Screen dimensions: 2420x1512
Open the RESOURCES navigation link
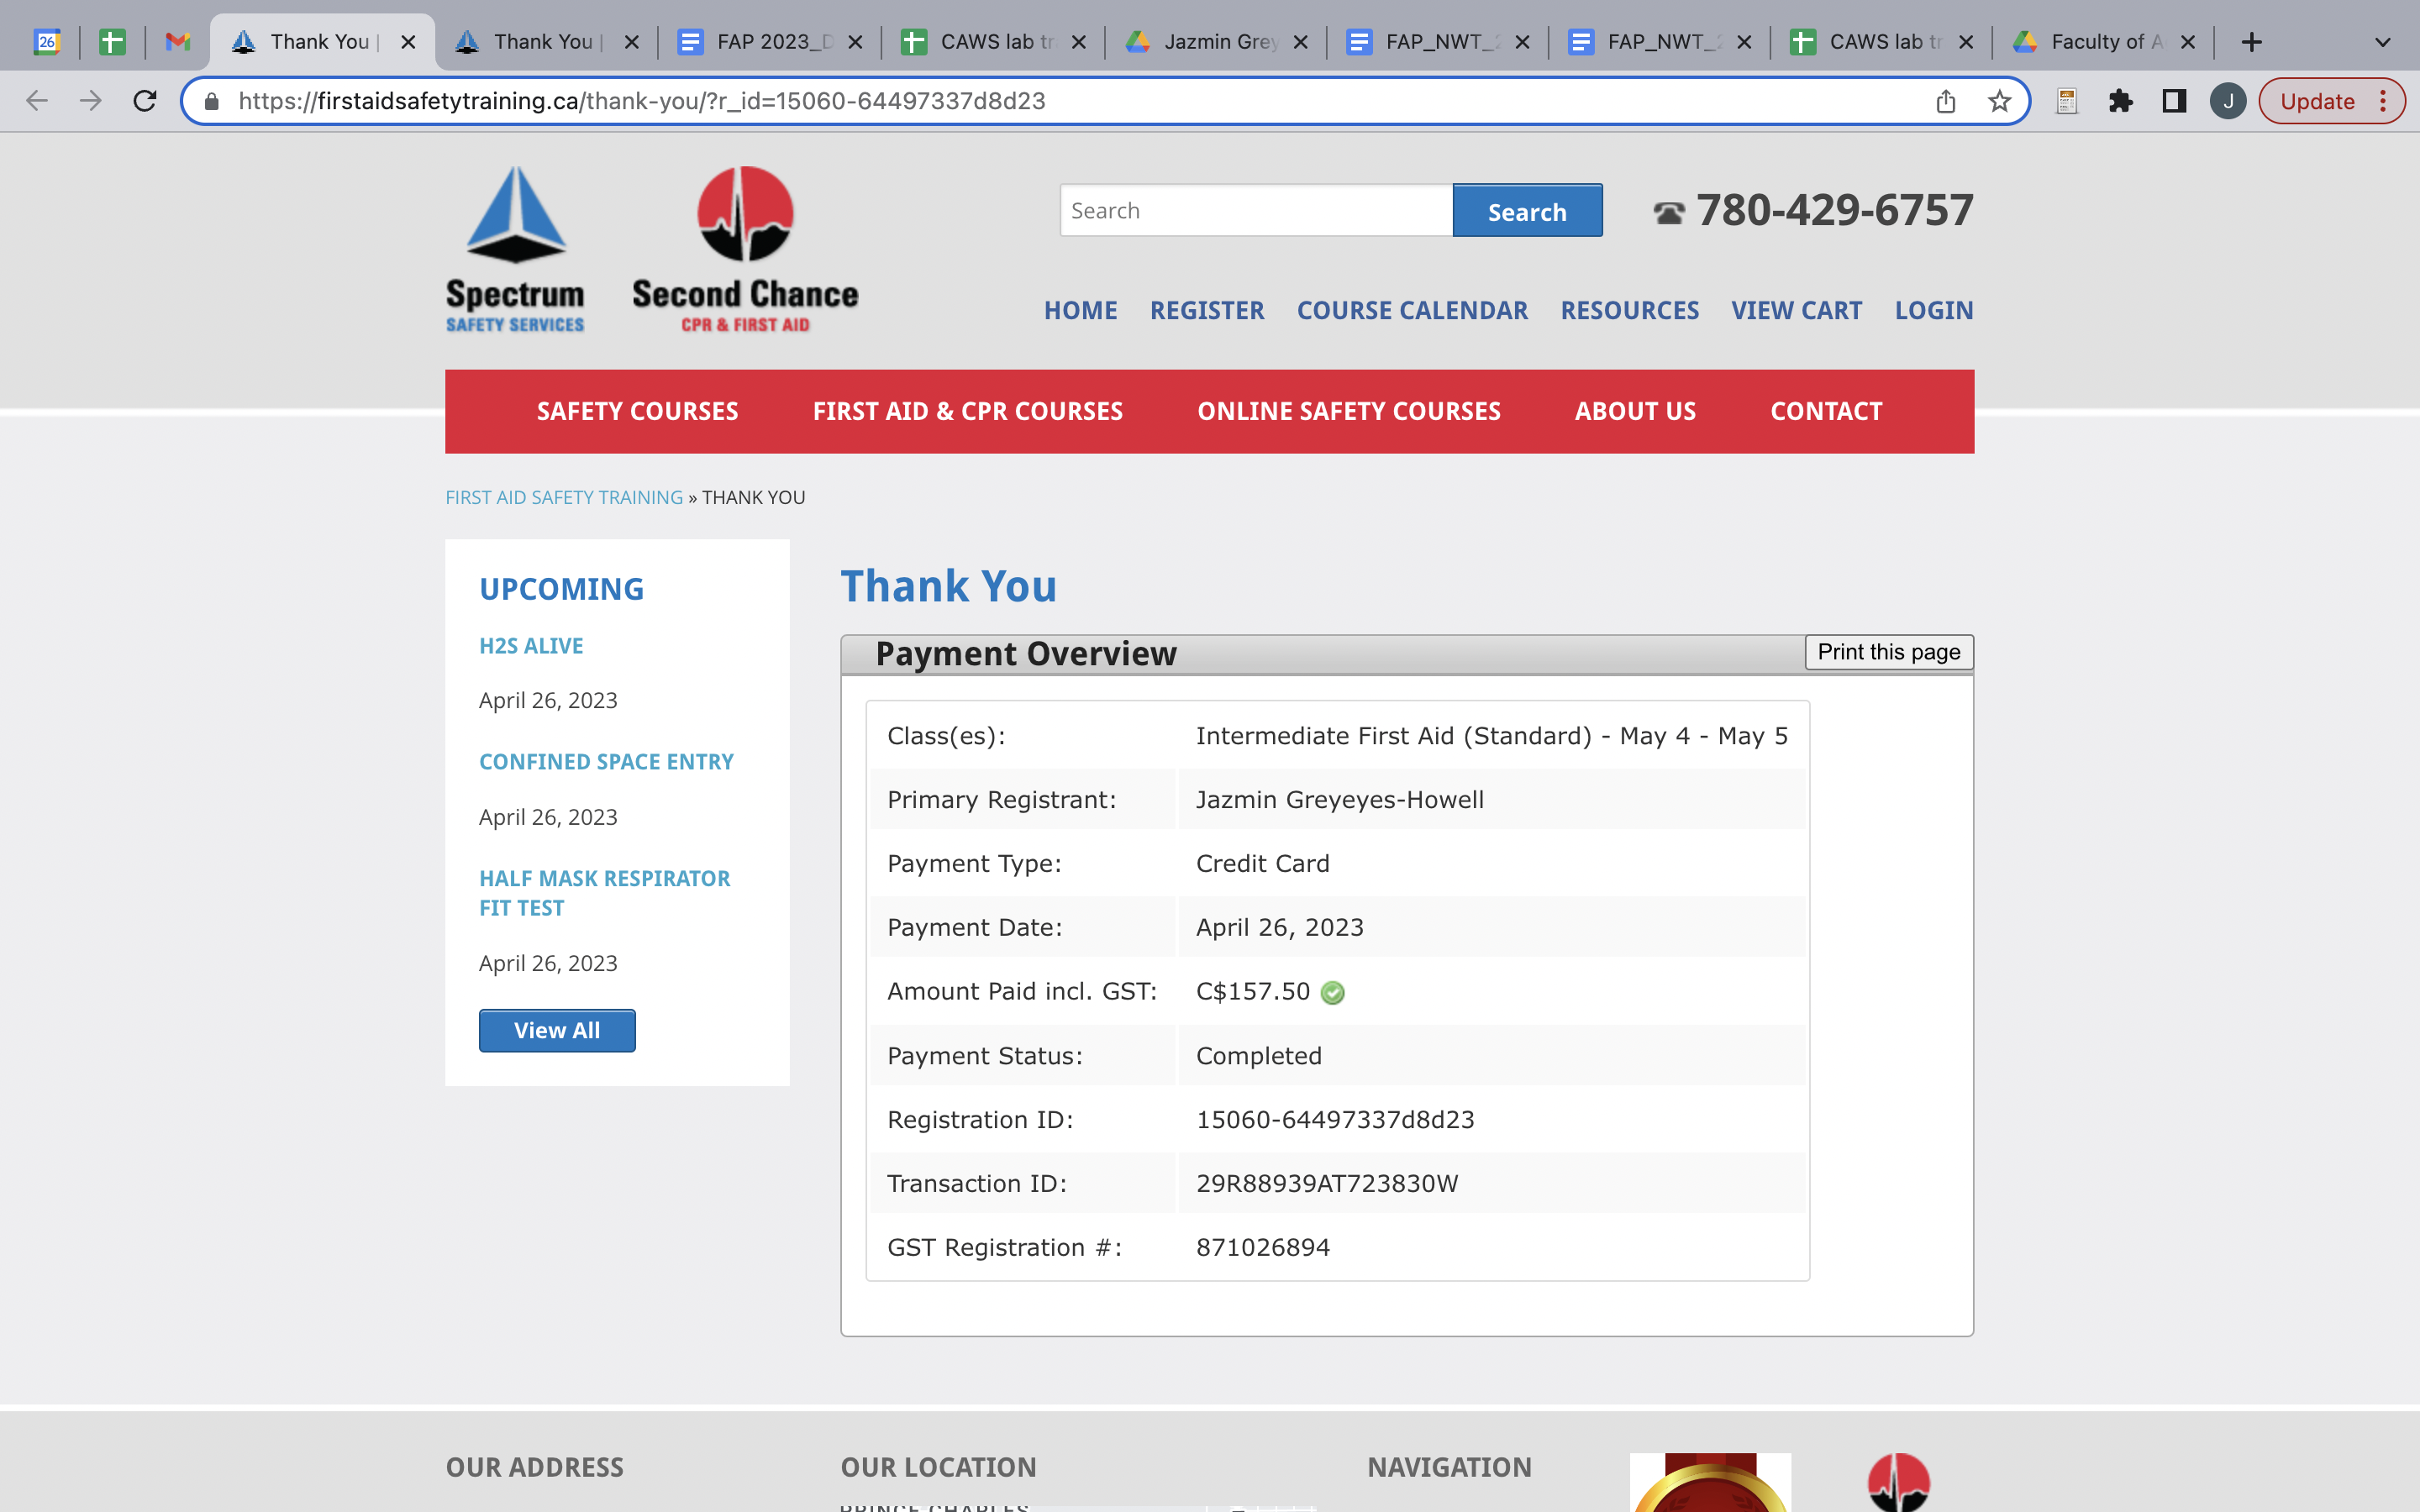tap(1630, 311)
